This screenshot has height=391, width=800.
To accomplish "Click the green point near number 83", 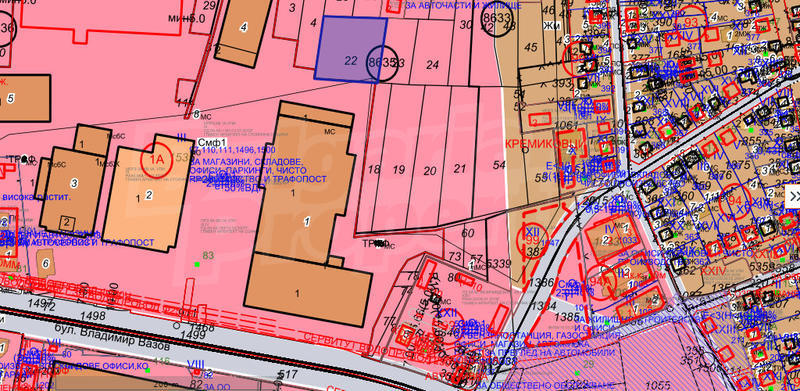I will click(196, 264).
